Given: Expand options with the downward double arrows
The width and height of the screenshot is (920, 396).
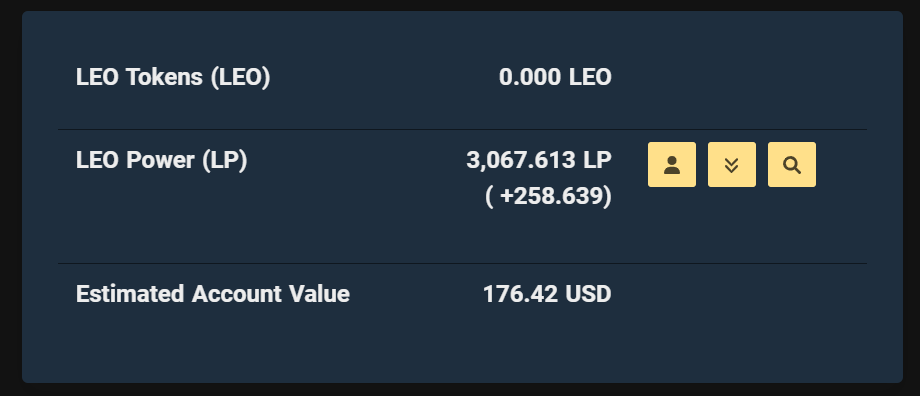Looking at the screenshot, I should click(732, 165).
